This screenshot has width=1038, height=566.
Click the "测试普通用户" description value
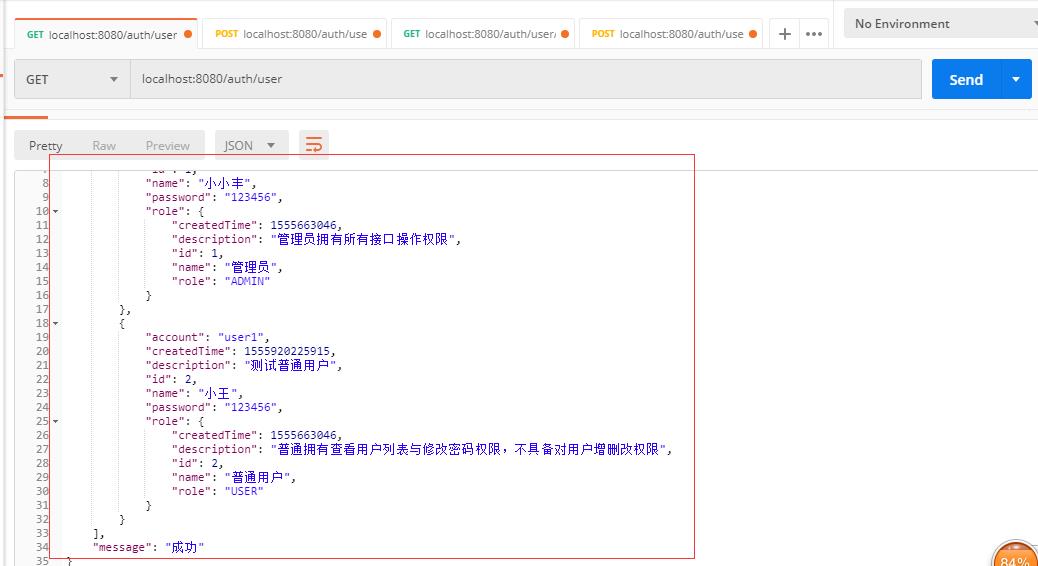tap(290, 365)
